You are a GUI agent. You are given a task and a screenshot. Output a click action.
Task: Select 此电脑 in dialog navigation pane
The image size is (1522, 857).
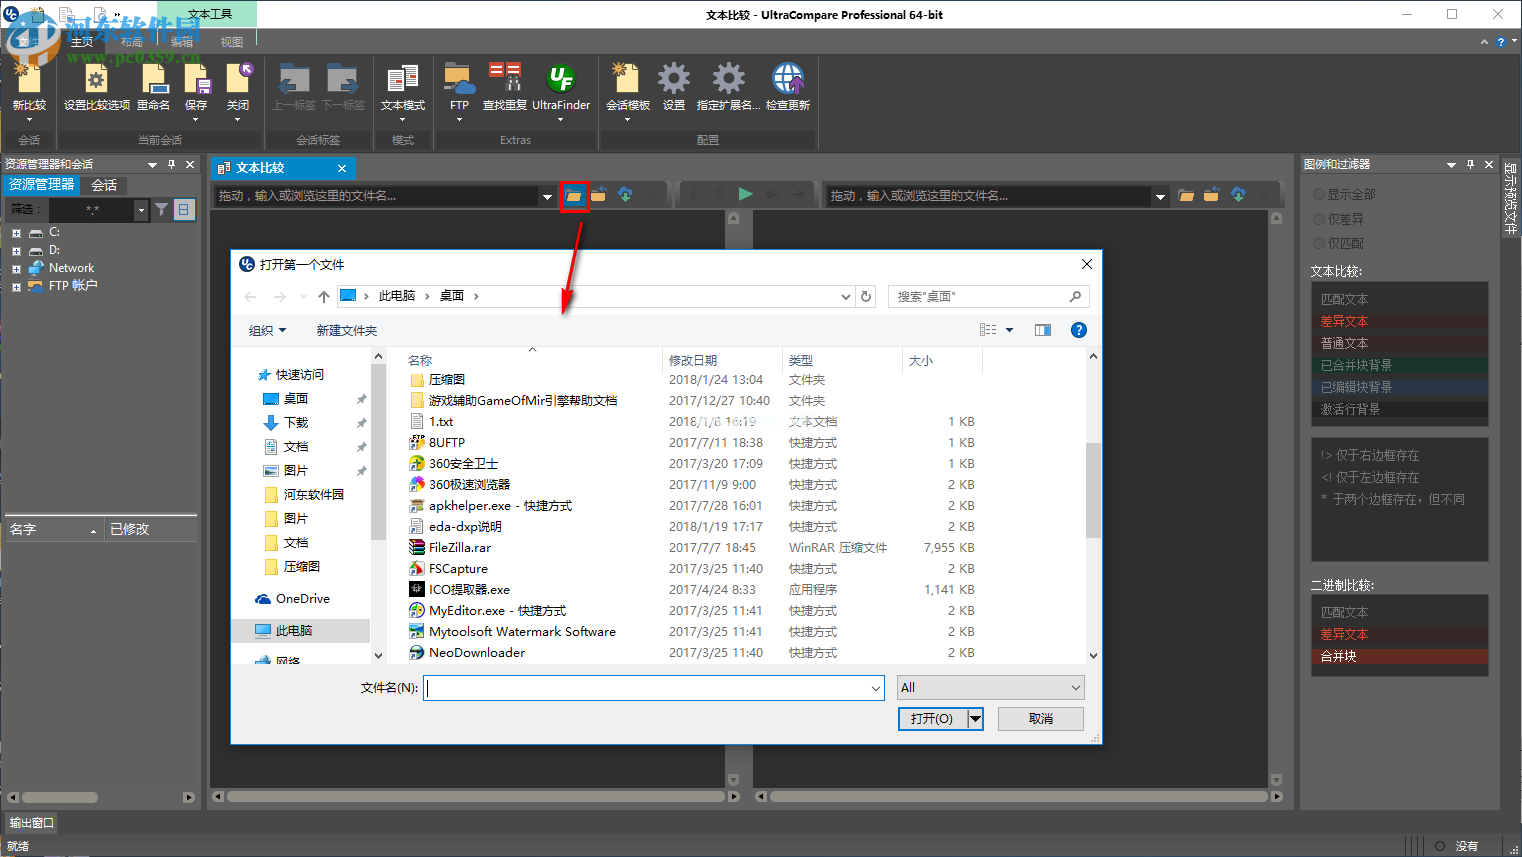coord(301,630)
